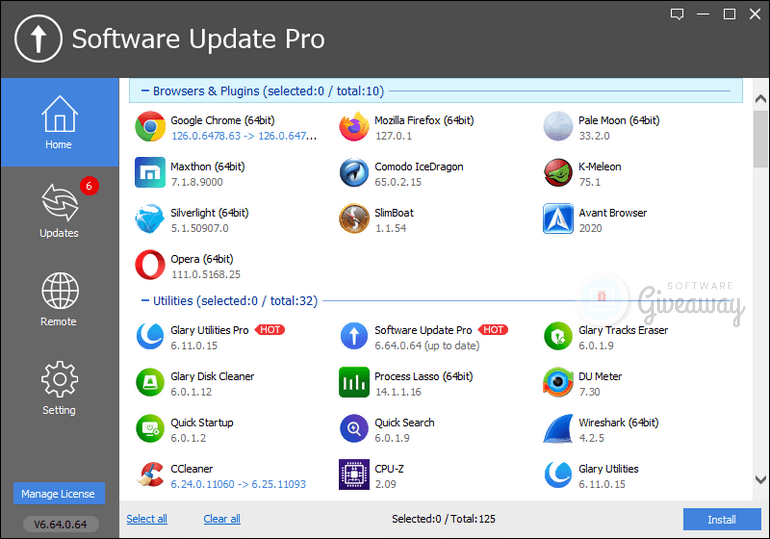Collapse the Utilities section
This screenshot has height=539, width=770.
click(145, 300)
